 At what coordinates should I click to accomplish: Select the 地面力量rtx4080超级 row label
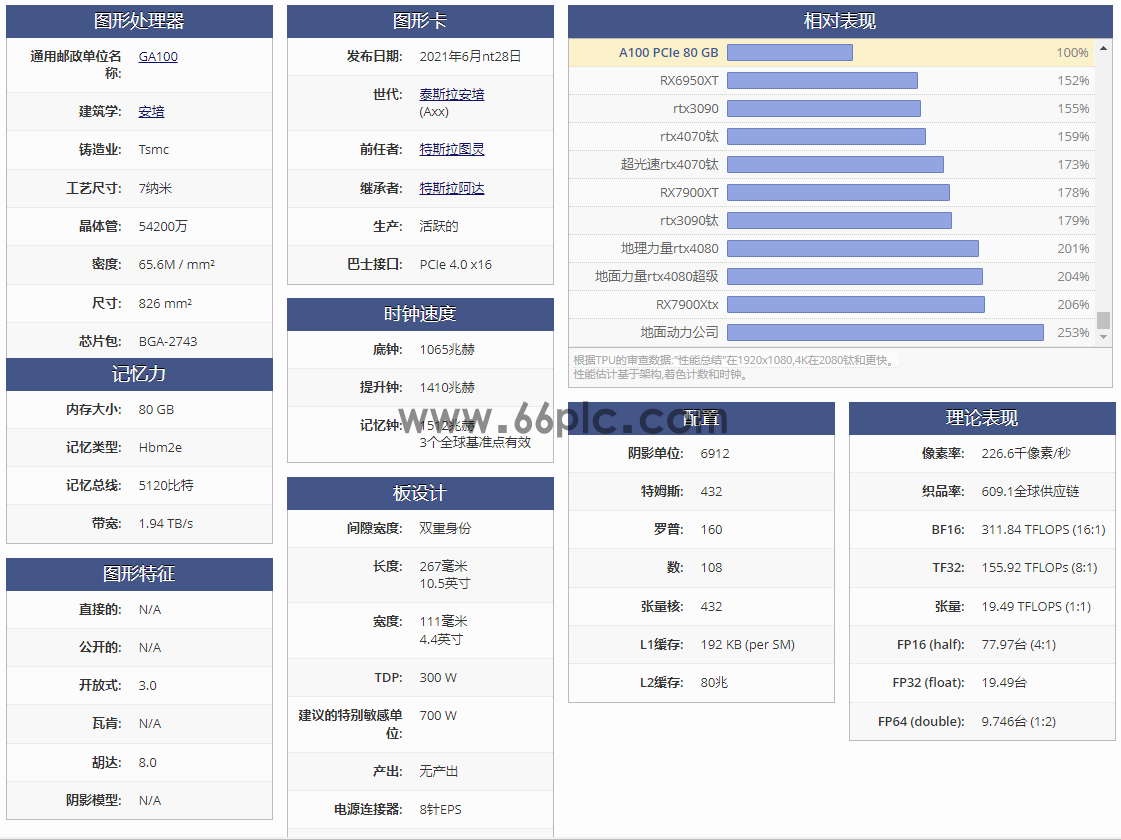pos(657,276)
